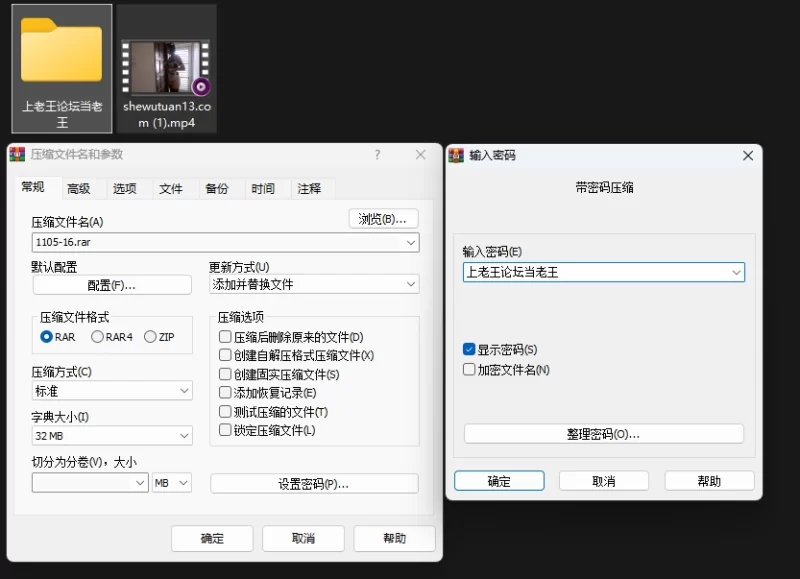Enable the 加密文件名 checkbox

tap(469, 370)
